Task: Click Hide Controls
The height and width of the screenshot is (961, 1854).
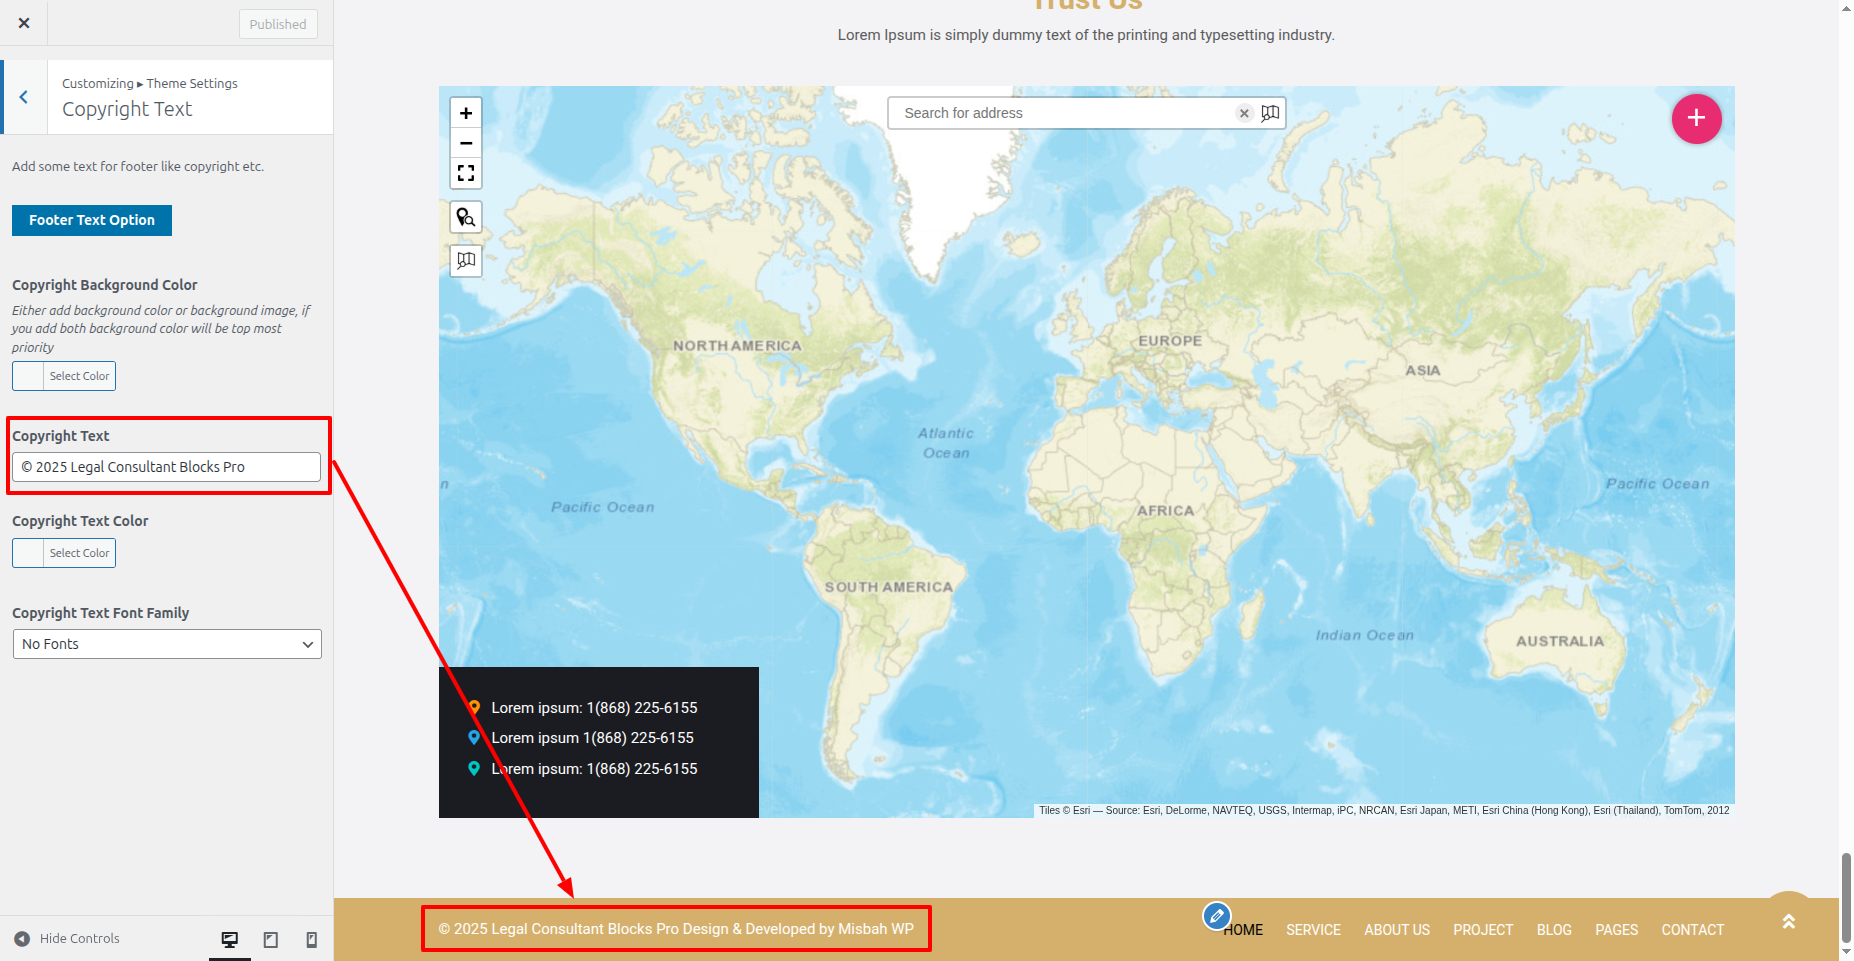Action: tap(67, 939)
